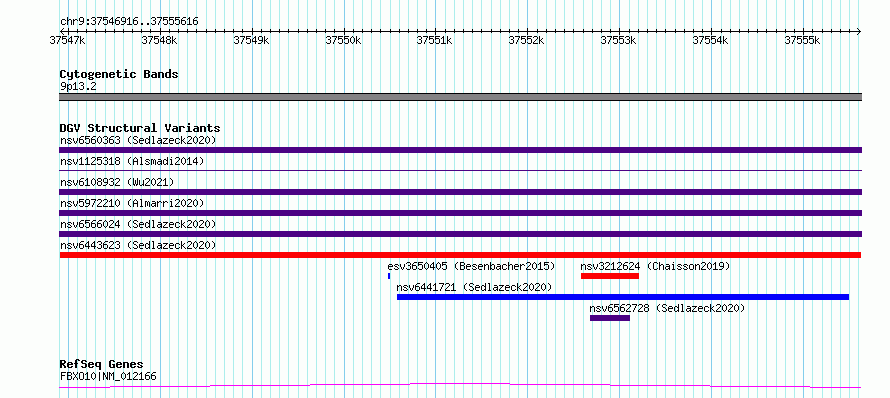
Task: Click the 37554k ruler position
Action: 711,40
